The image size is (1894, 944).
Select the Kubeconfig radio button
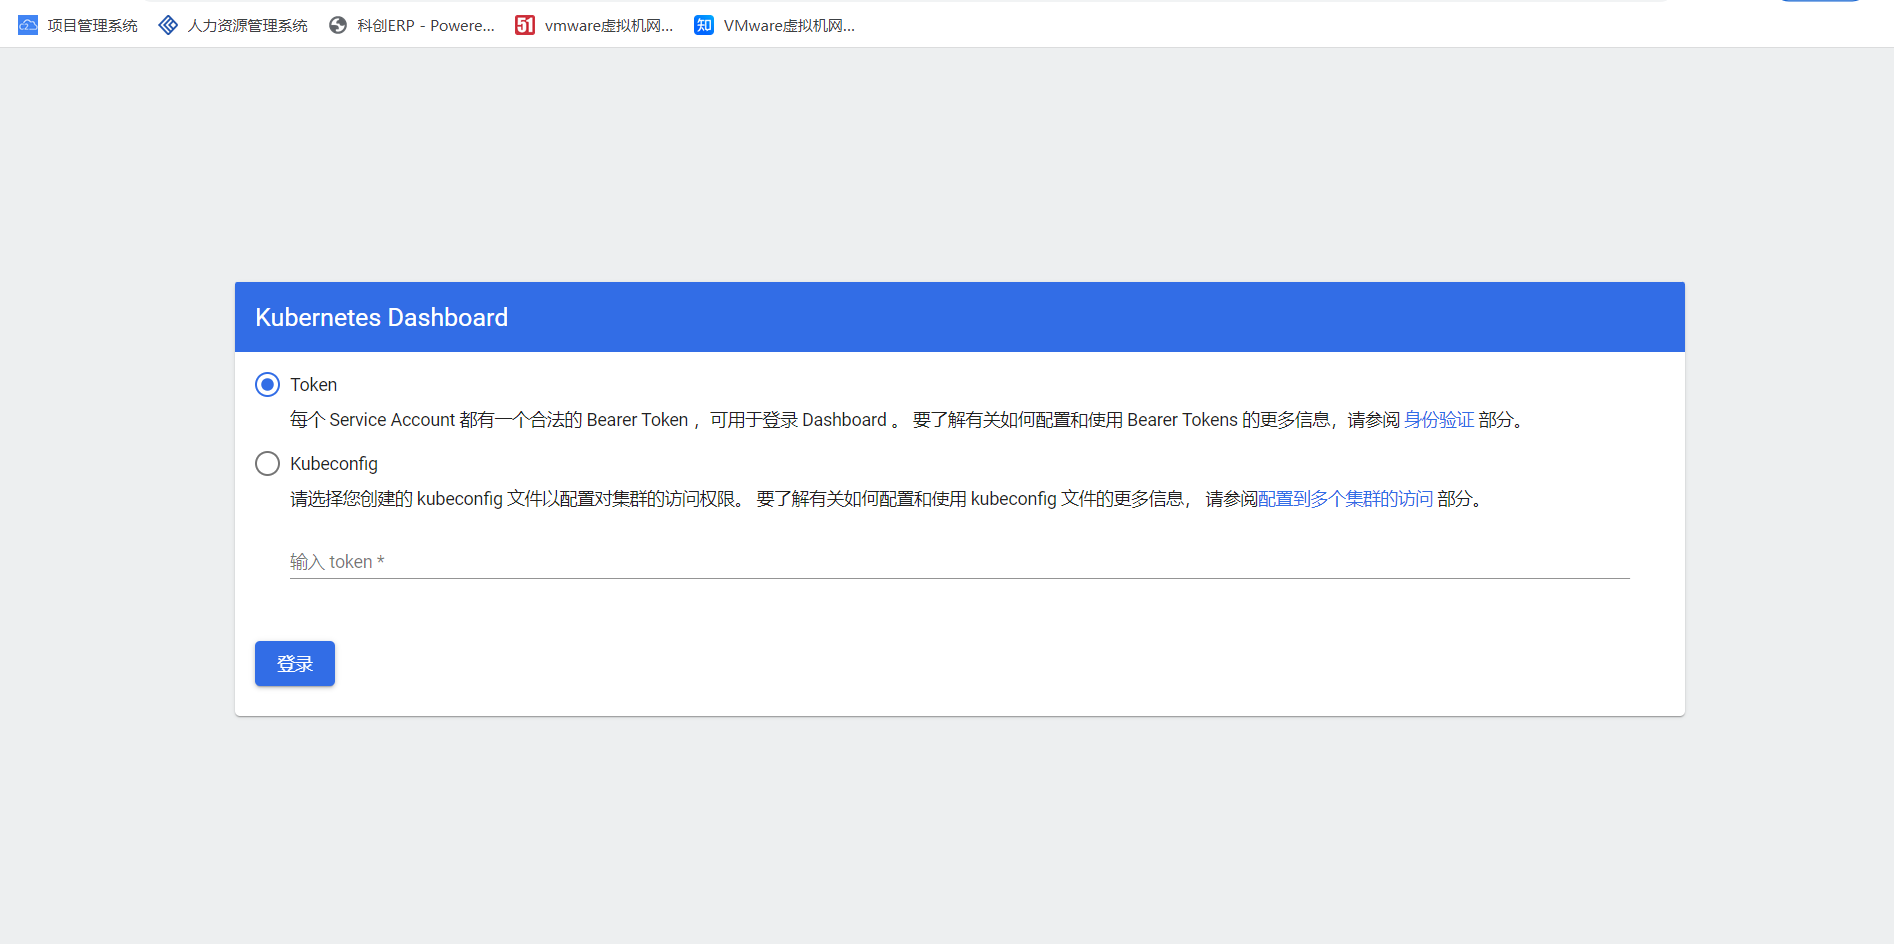click(267, 464)
